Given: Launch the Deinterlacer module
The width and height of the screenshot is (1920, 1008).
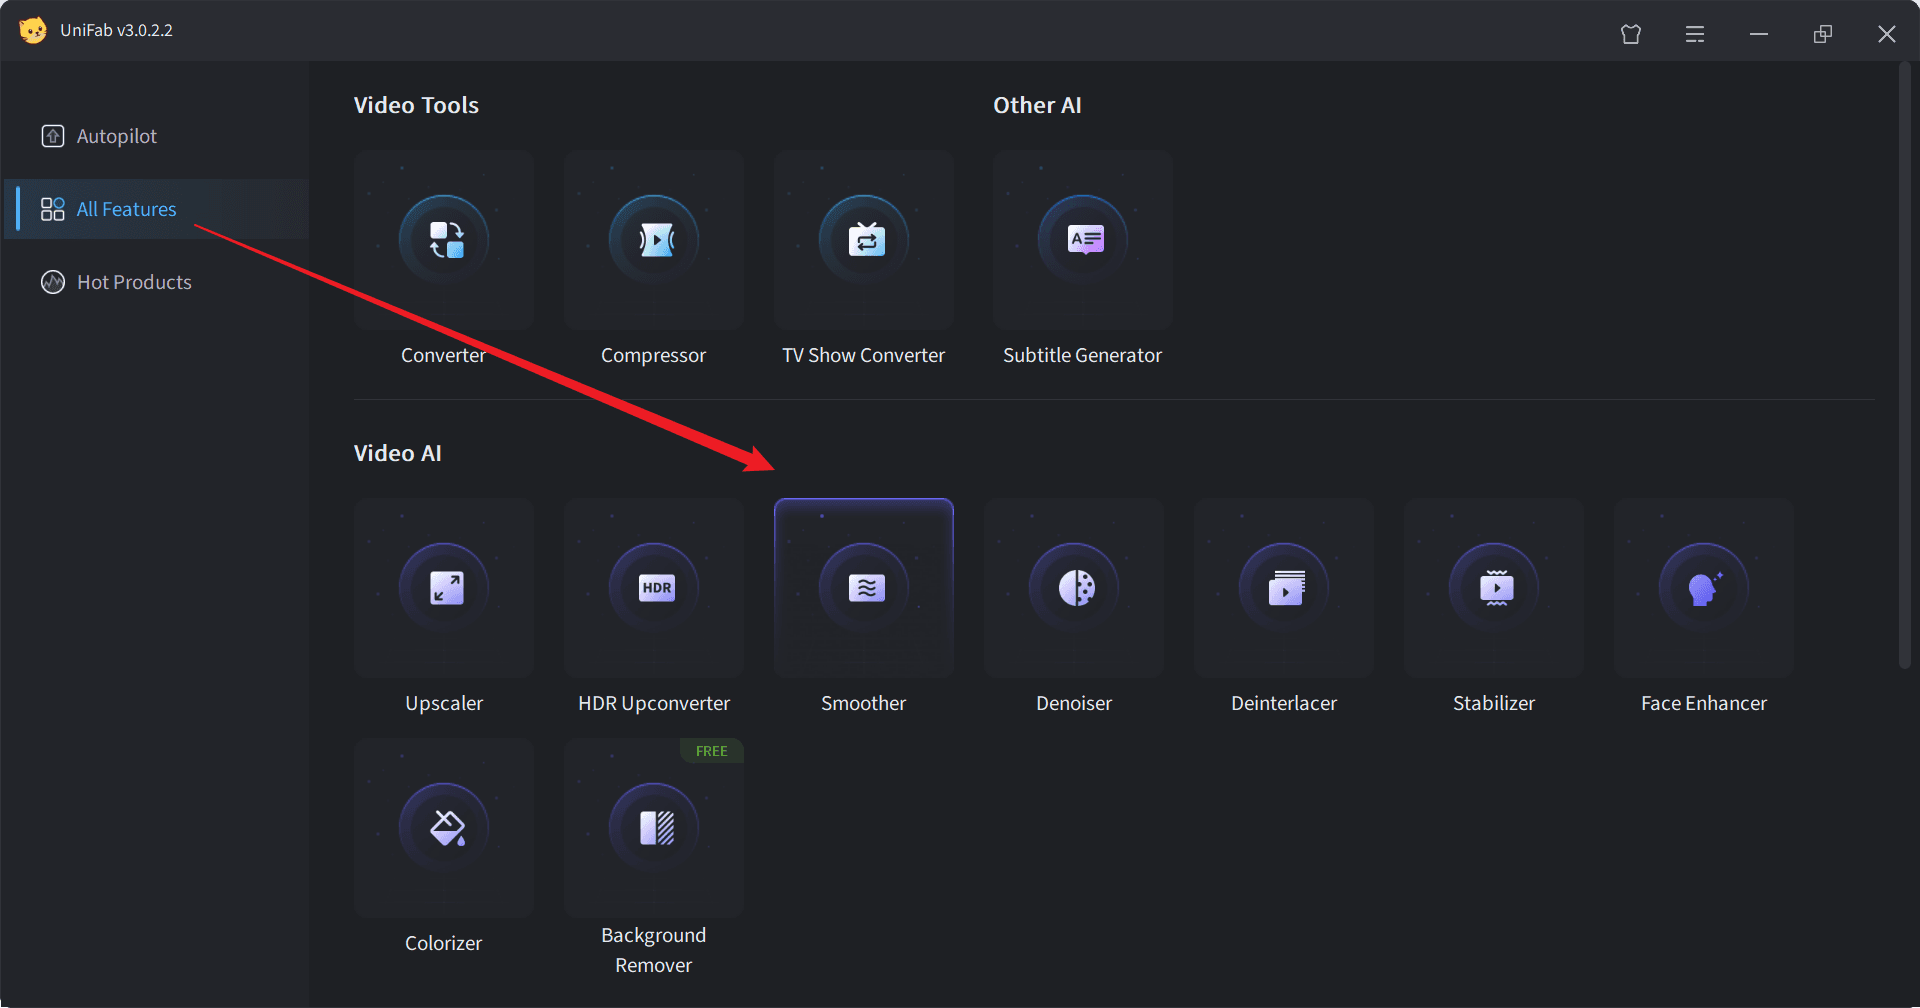Looking at the screenshot, I should (x=1284, y=589).
